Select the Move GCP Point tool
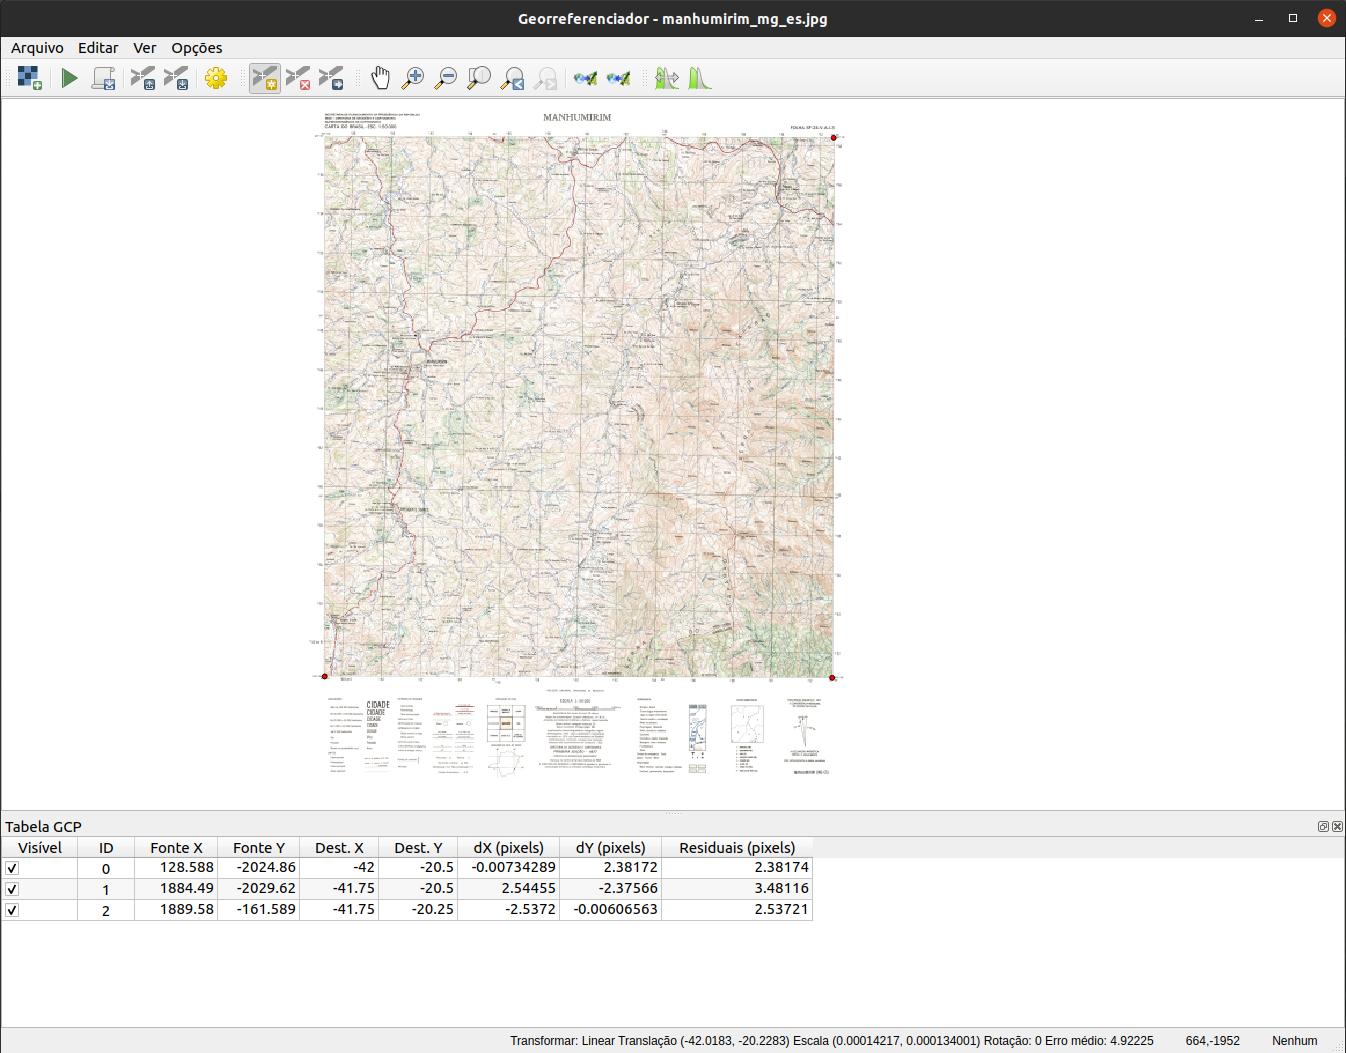This screenshot has width=1346, height=1053. [331, 78]
